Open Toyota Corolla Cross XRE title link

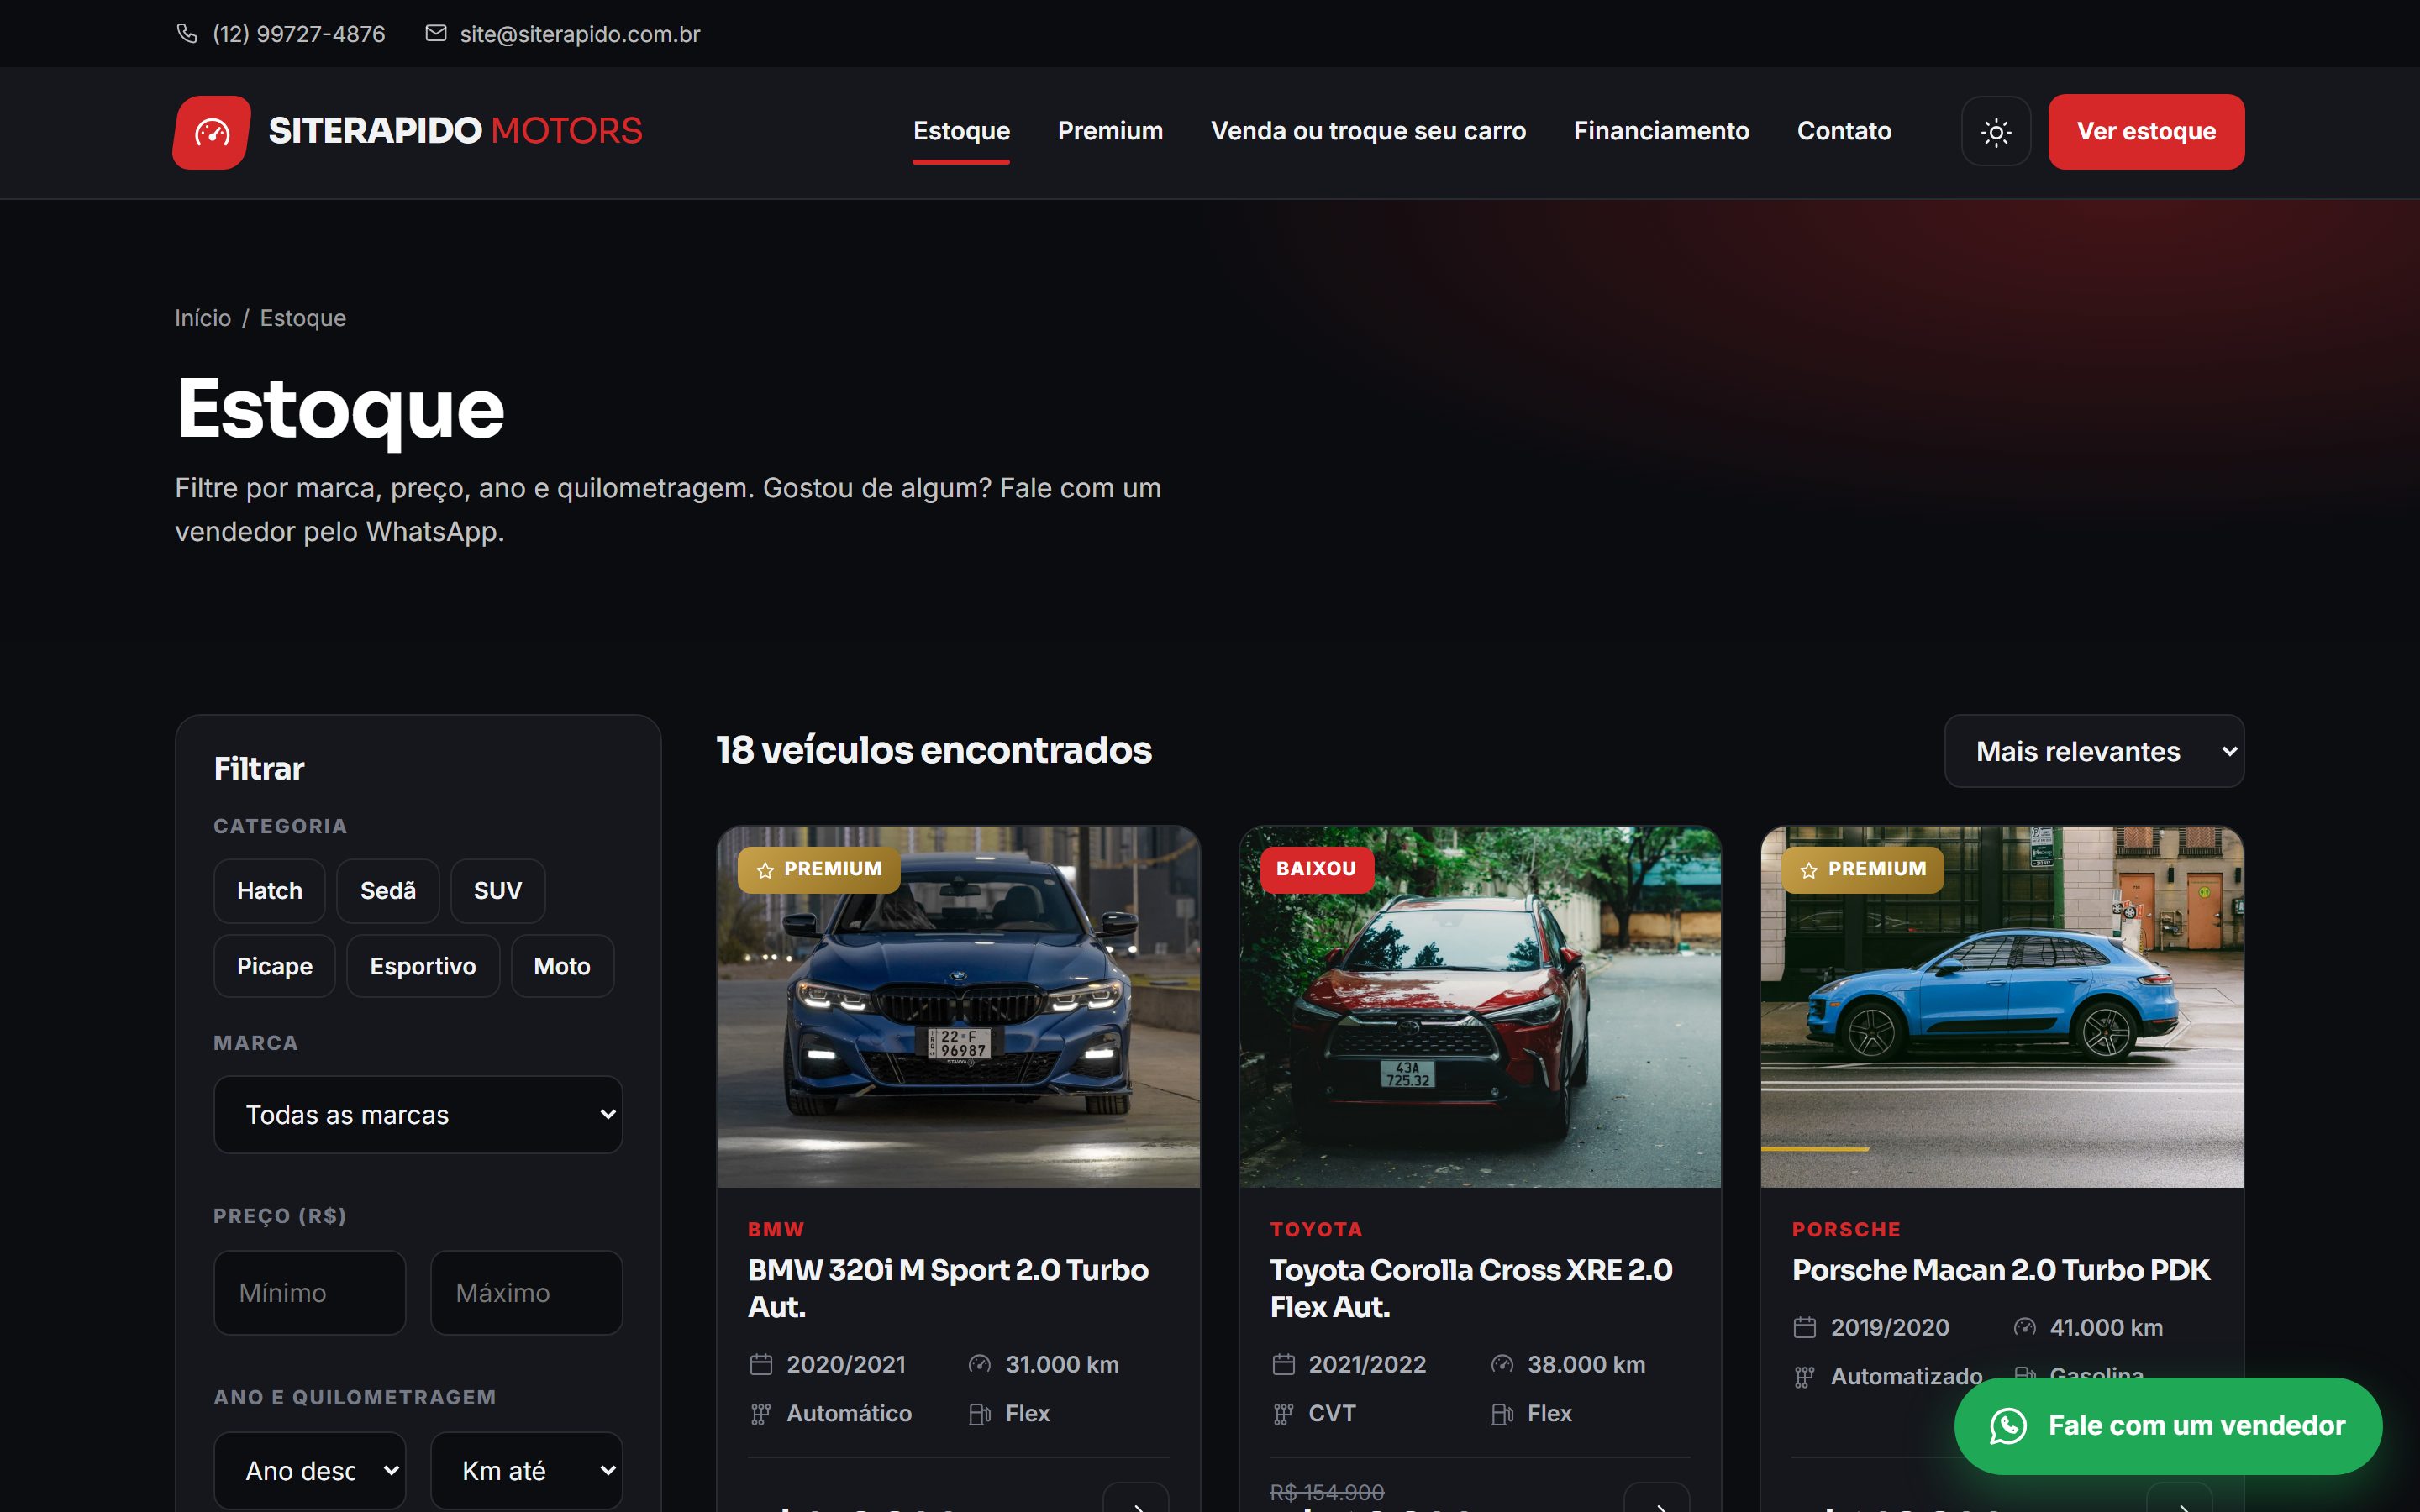tap(1471, 1289)
